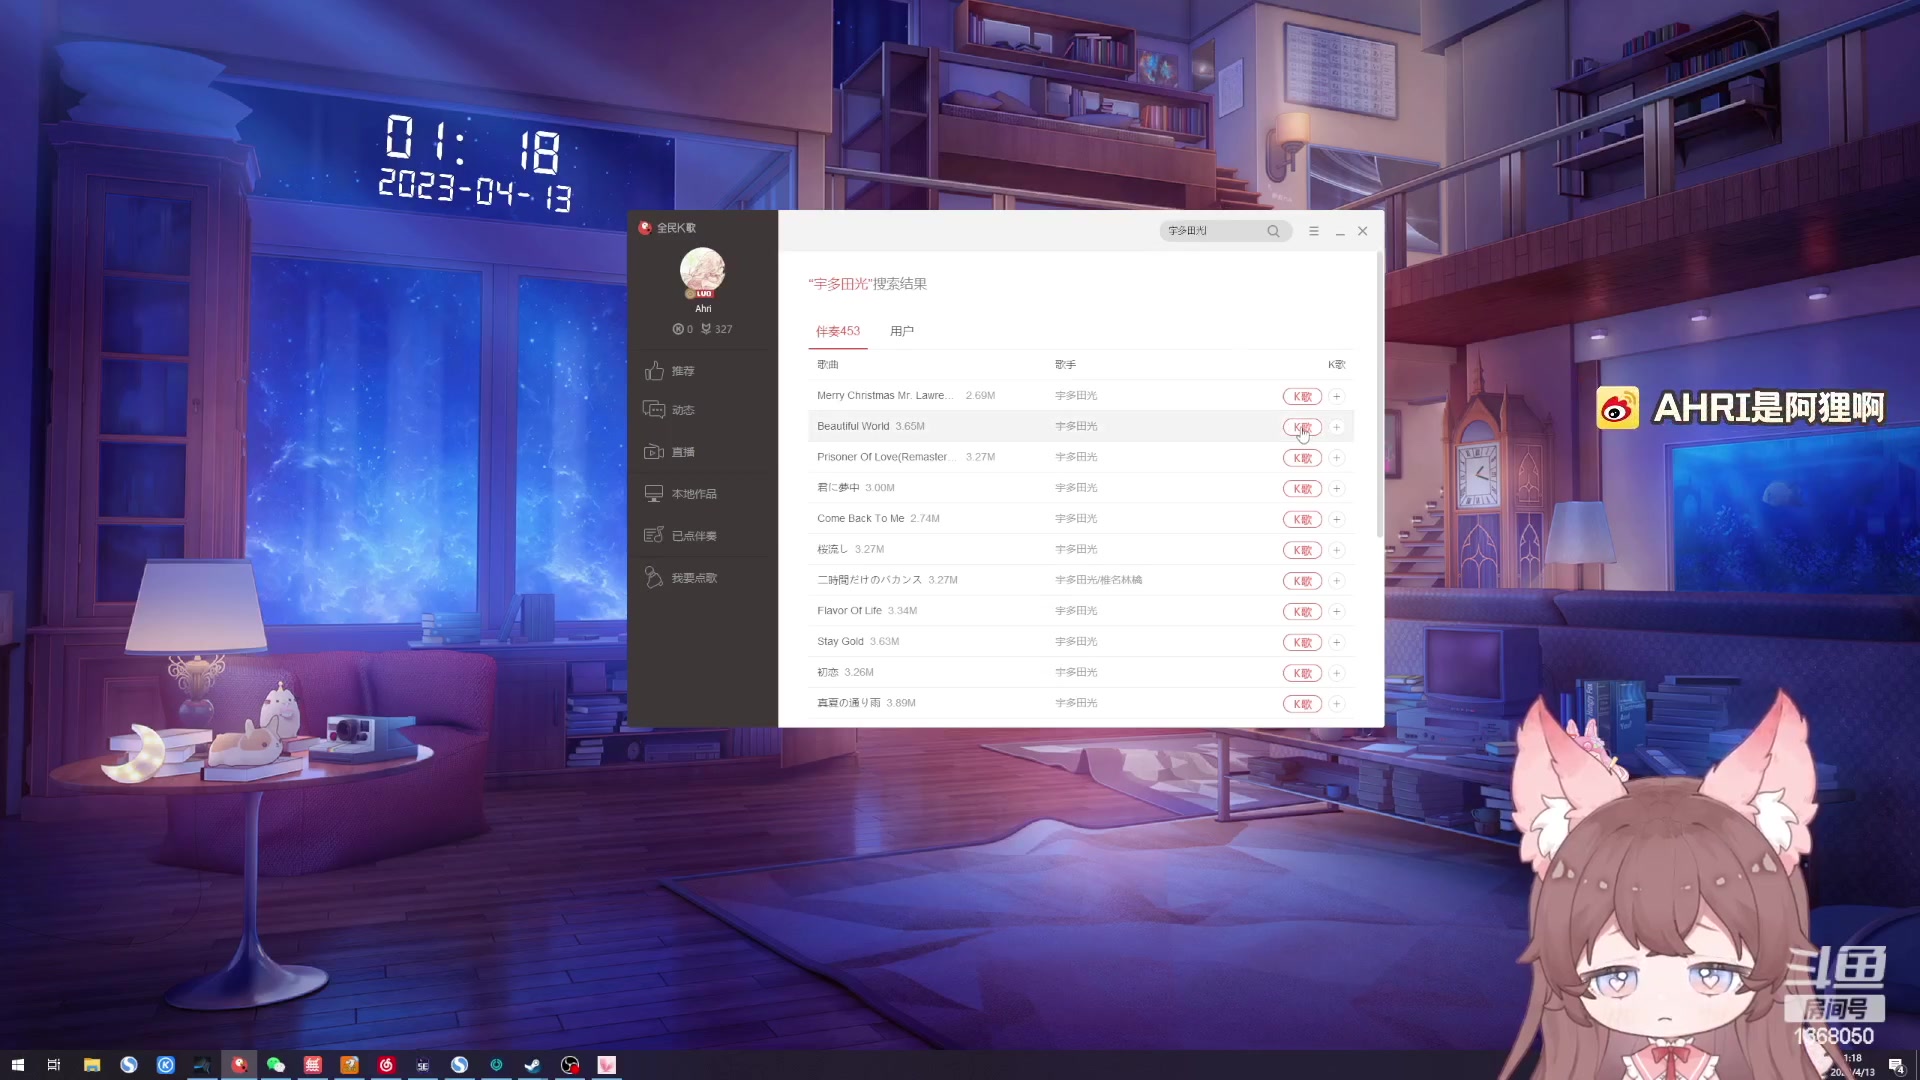Switch to the 伴奏453 tab
The height and width of the screenshot is (1080, 1920).
(x=838, y=331)
